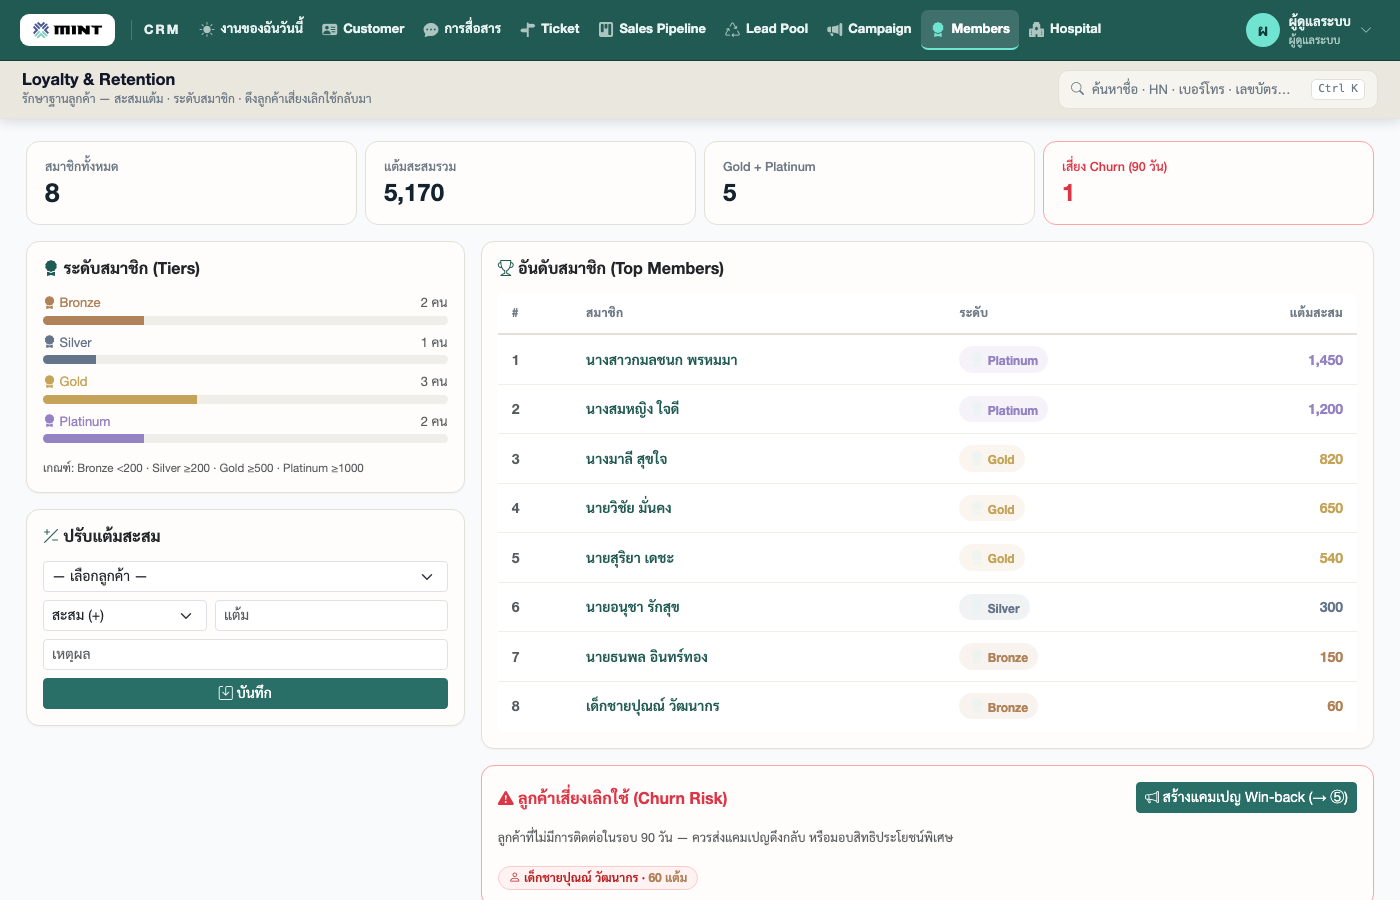Image resolution: width=1400 pixels, height=900 pixels.
Task: Click the Churn Risk warning triangle icon
Action: 506,798
